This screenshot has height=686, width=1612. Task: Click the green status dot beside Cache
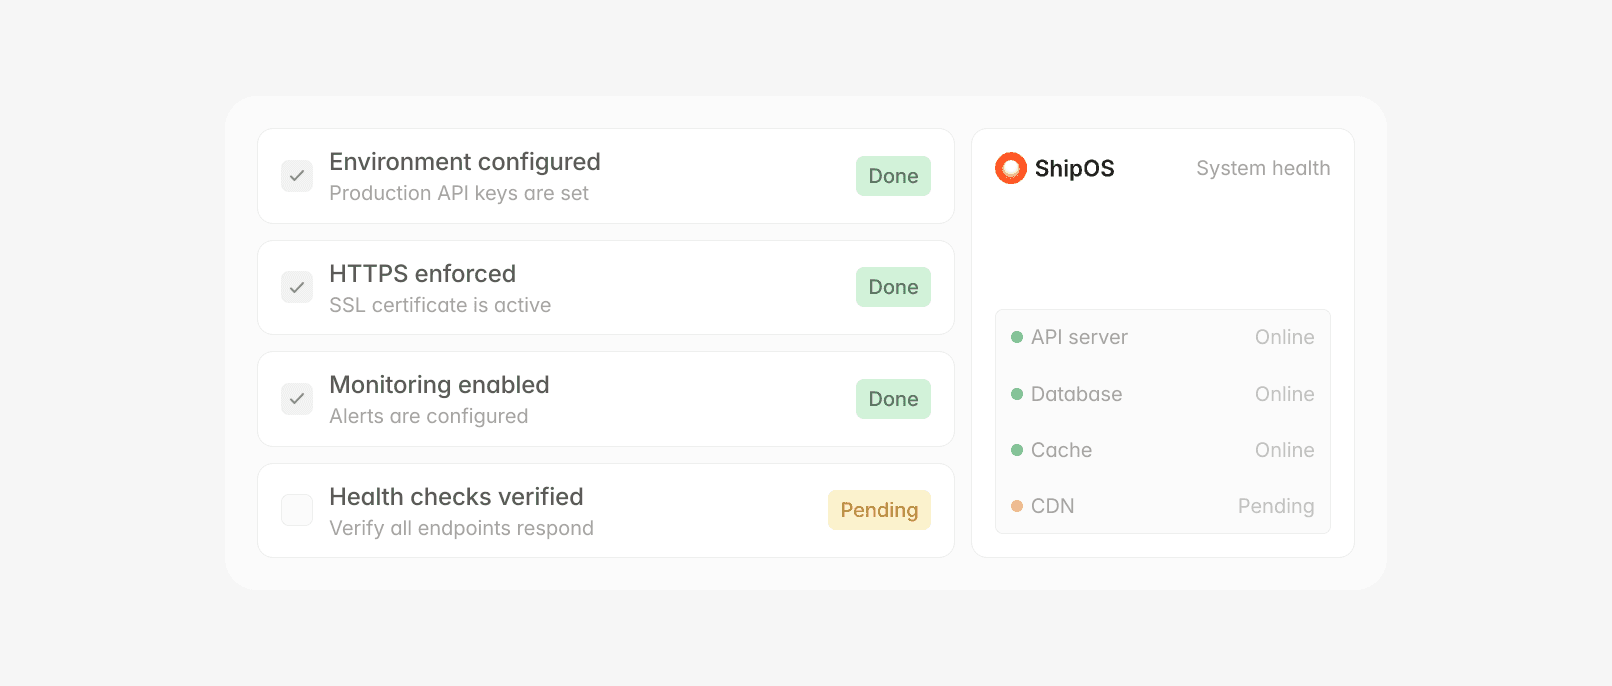[x=1017, y=450]
